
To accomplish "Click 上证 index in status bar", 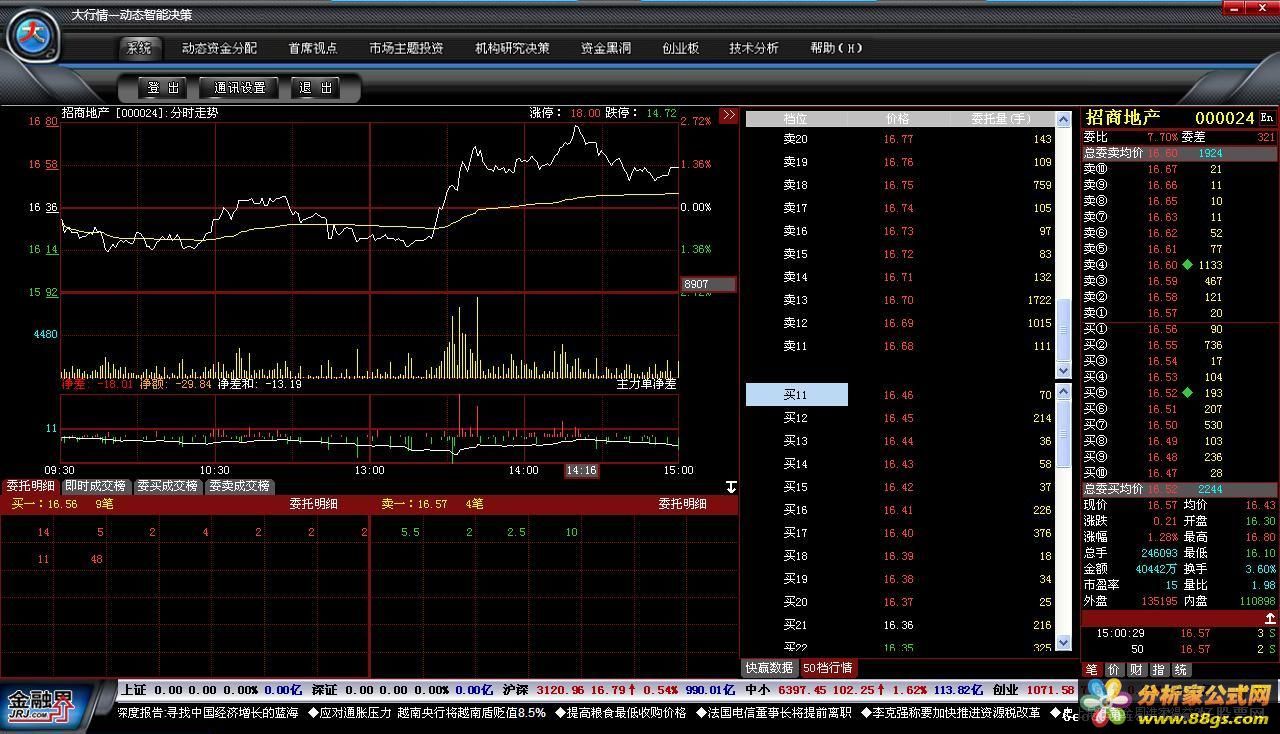I will [x=133, y=690].
